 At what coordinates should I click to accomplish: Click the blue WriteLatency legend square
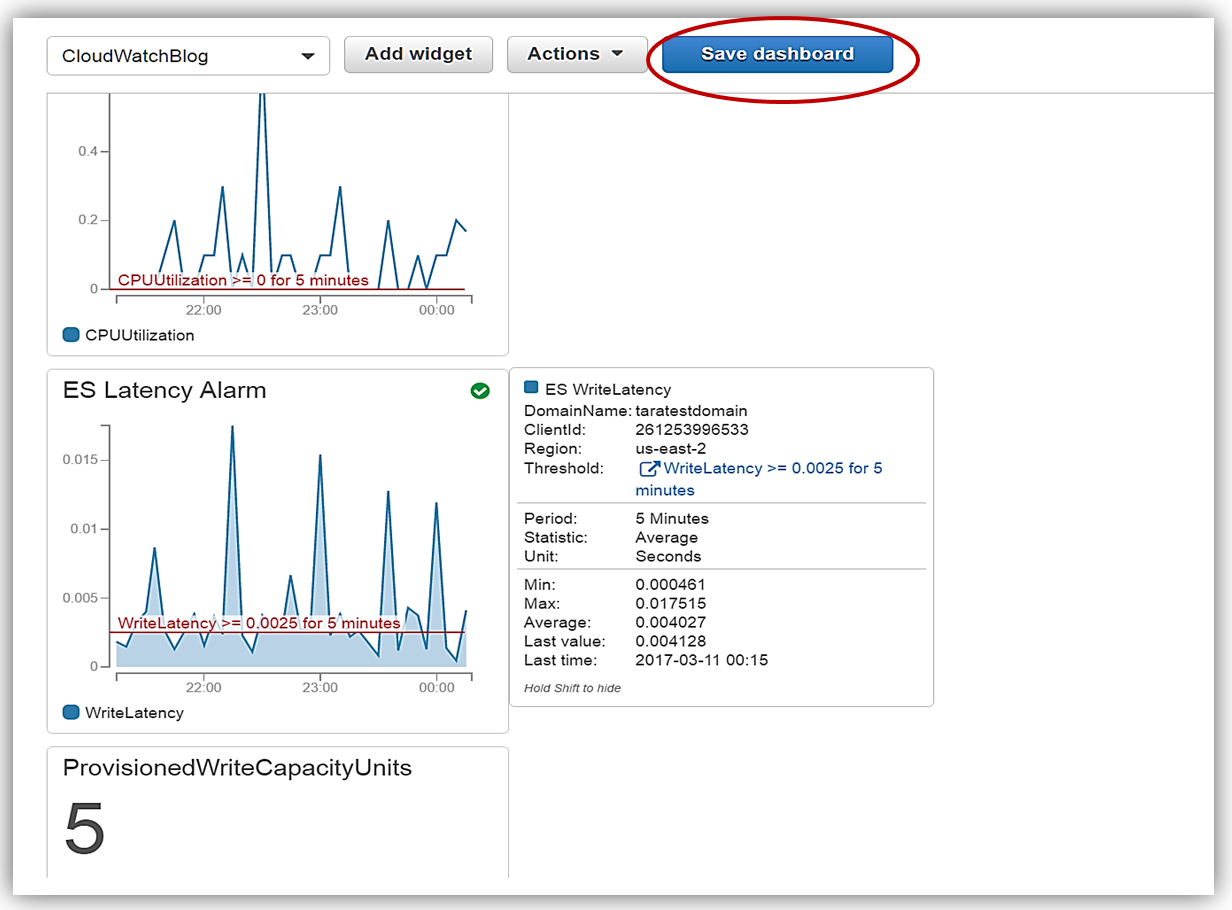(71, 713)
